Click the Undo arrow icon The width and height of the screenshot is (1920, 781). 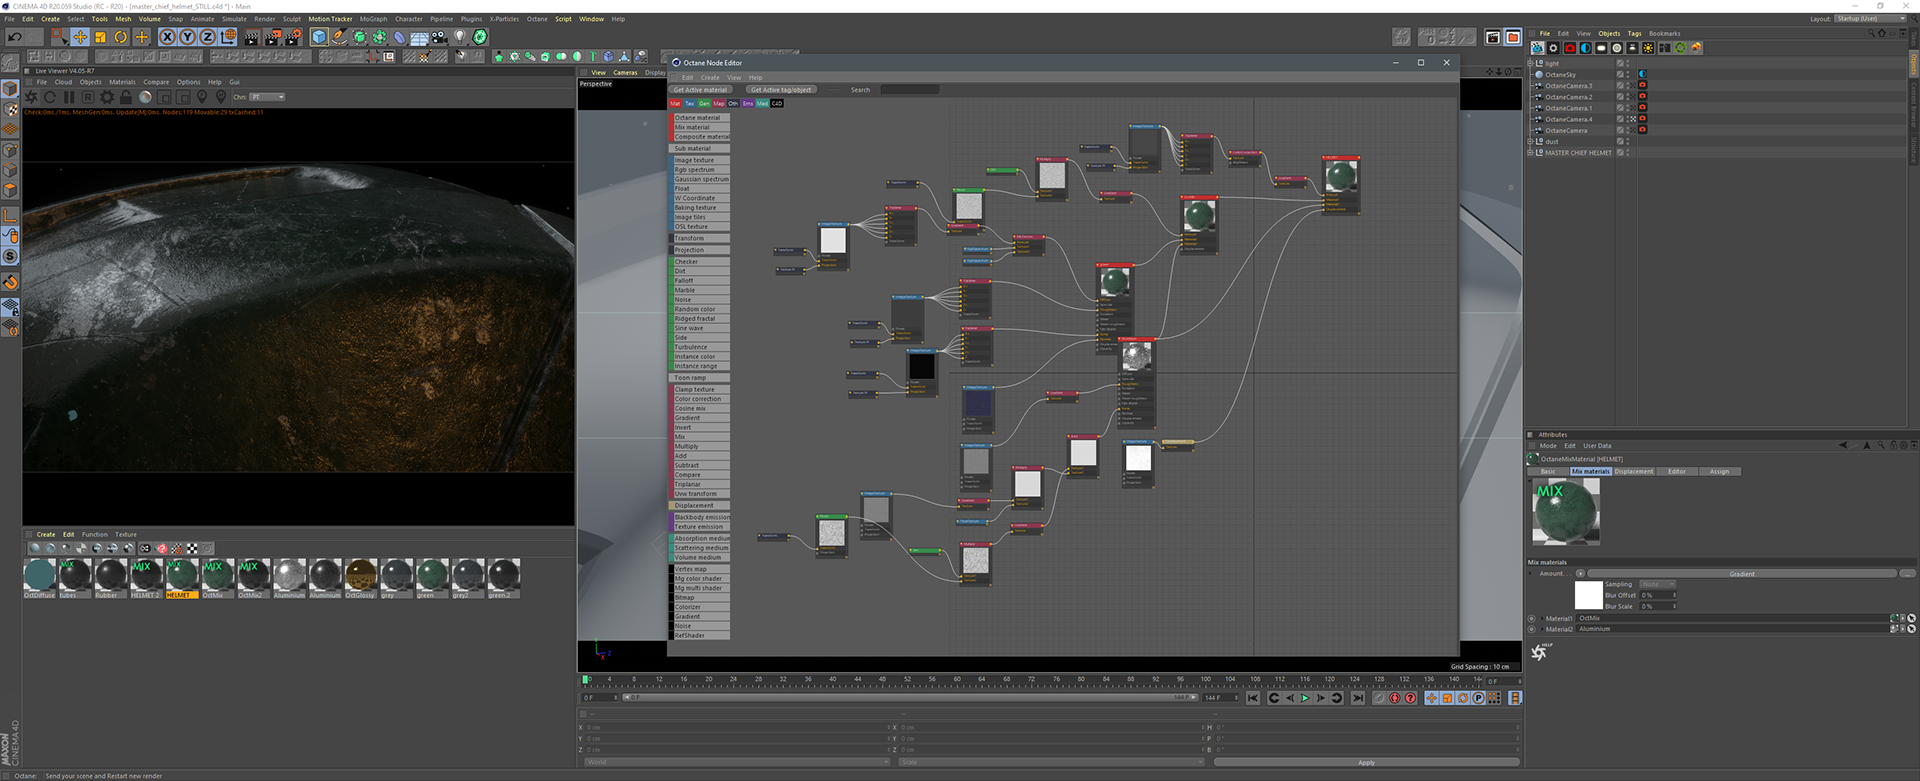[x=14, y=37]
